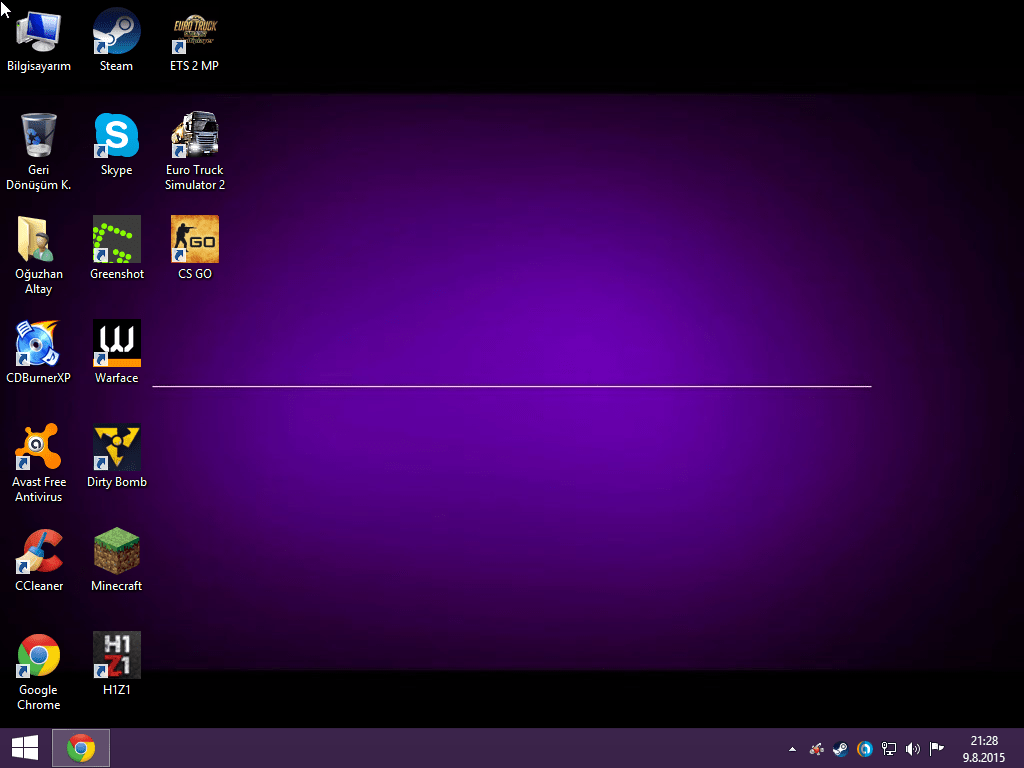
Task: Open the Steam tray icon
Action: click(840, 749)
